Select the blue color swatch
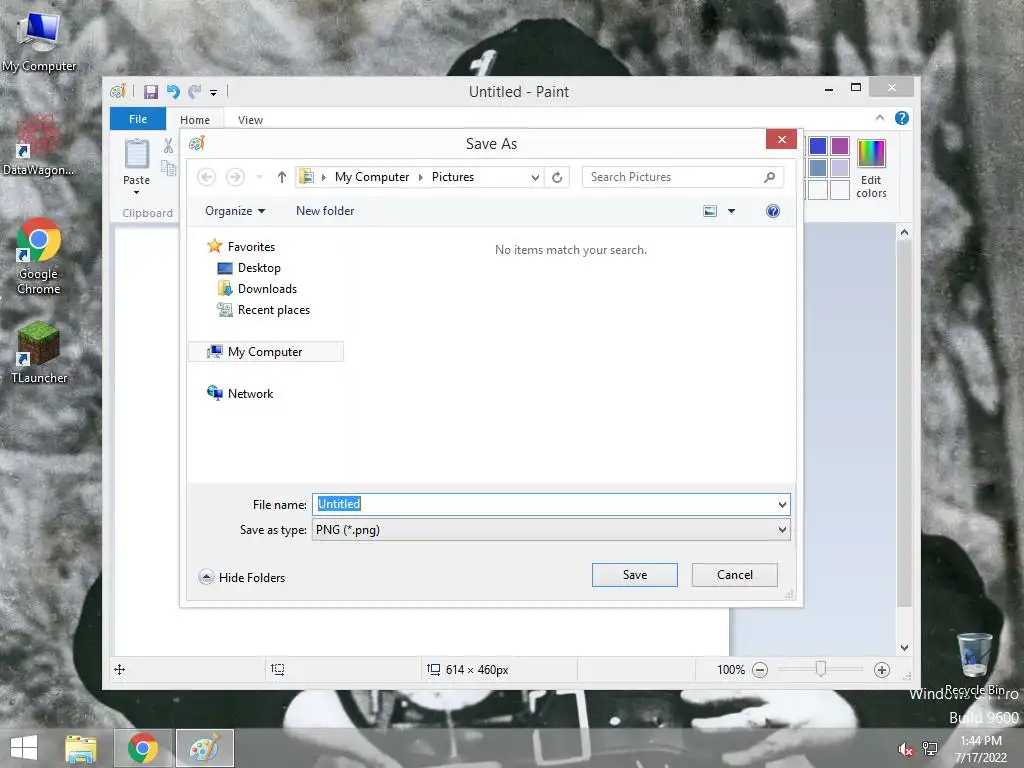The width and height of the screenshot is (1024, 768). (x=818, y=146)
